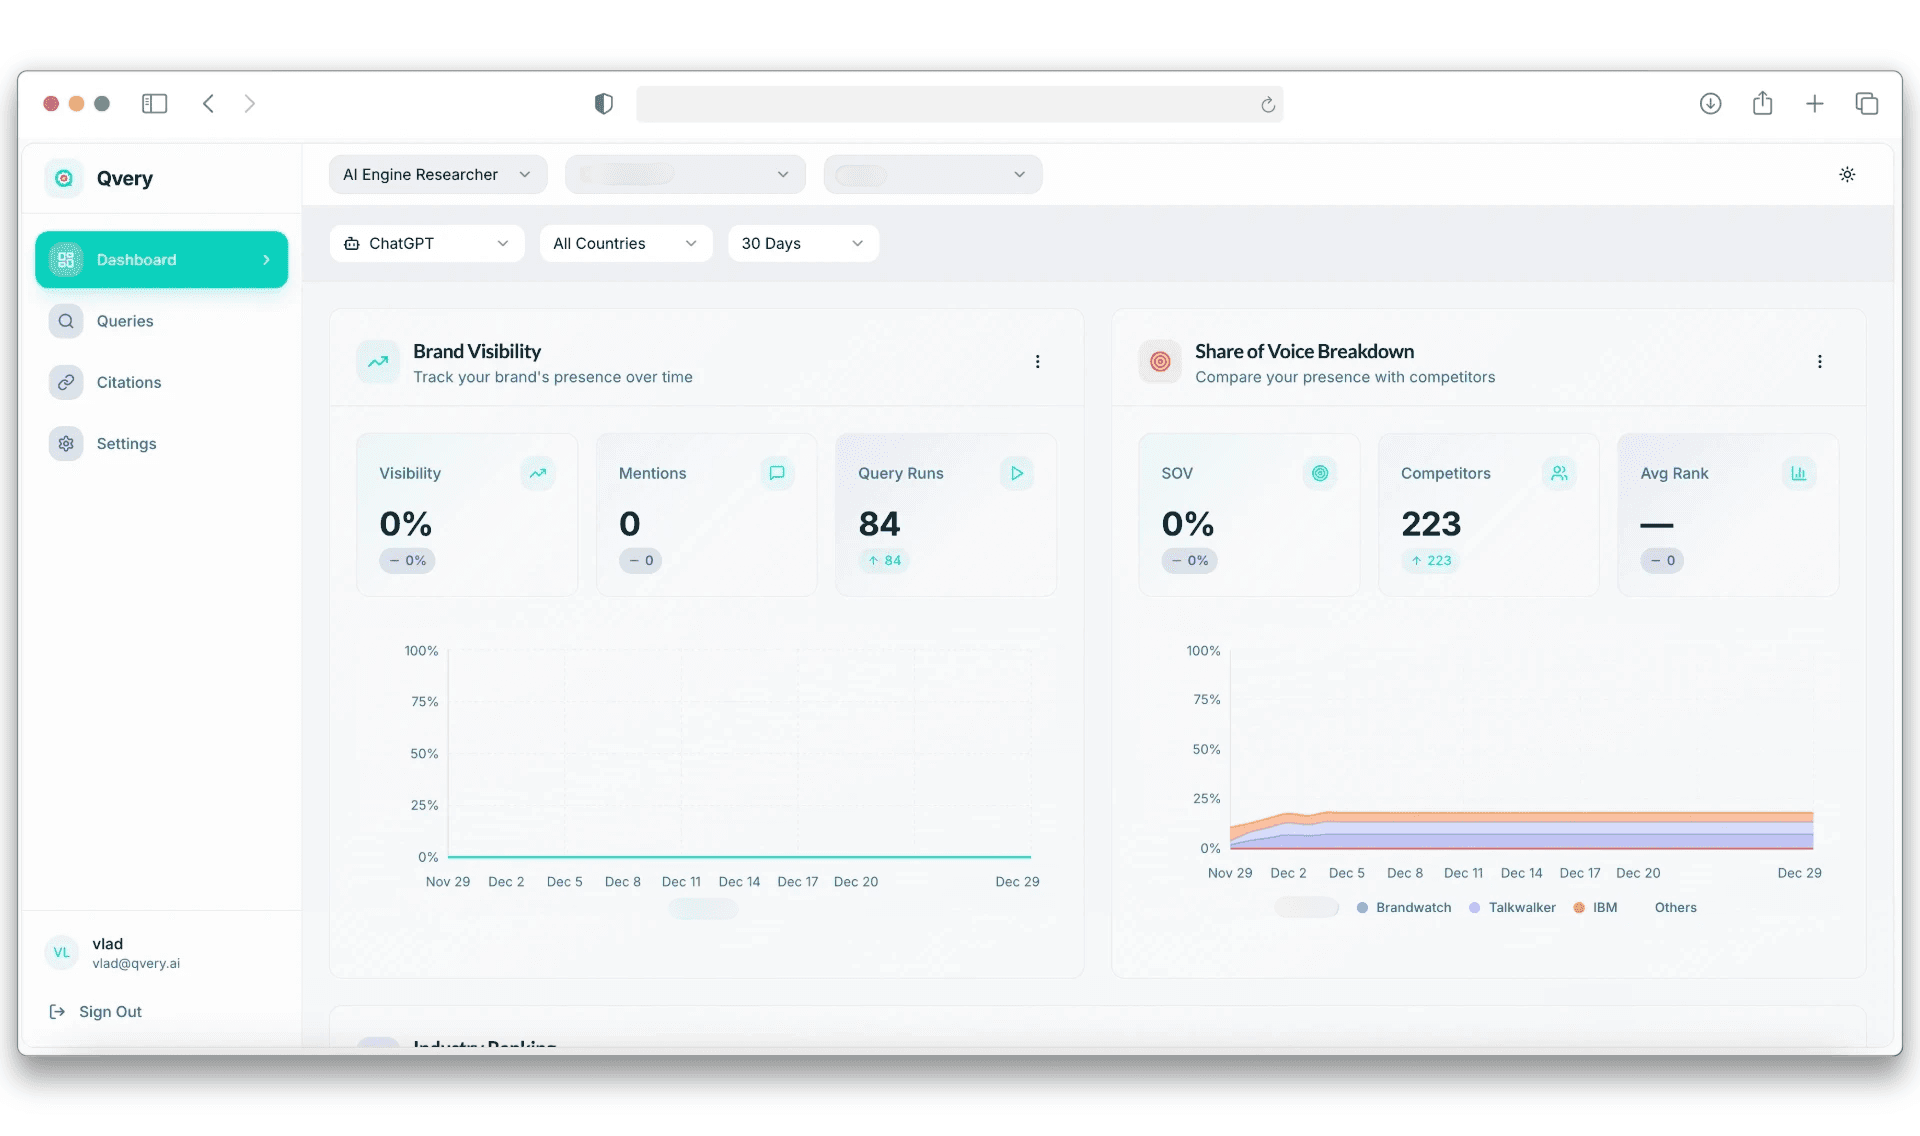
Task: Change the 30 Days time range
Action: (x=802, y=243)
